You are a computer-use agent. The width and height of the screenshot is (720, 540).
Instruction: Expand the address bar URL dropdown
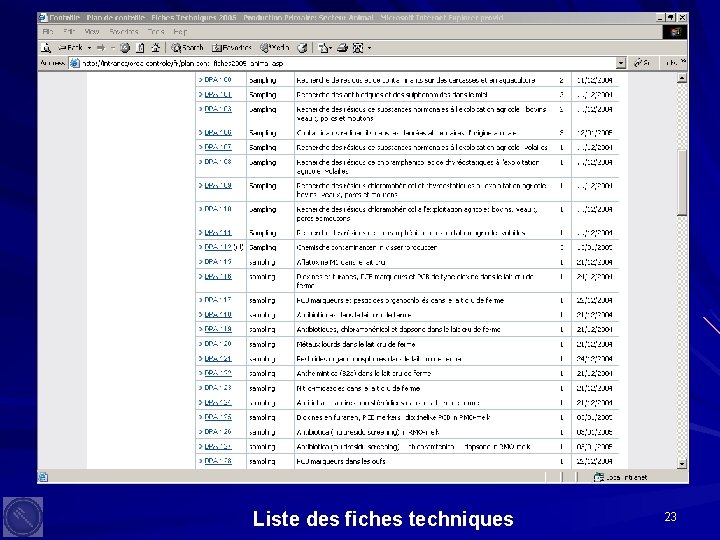click(x=621, y=63)
